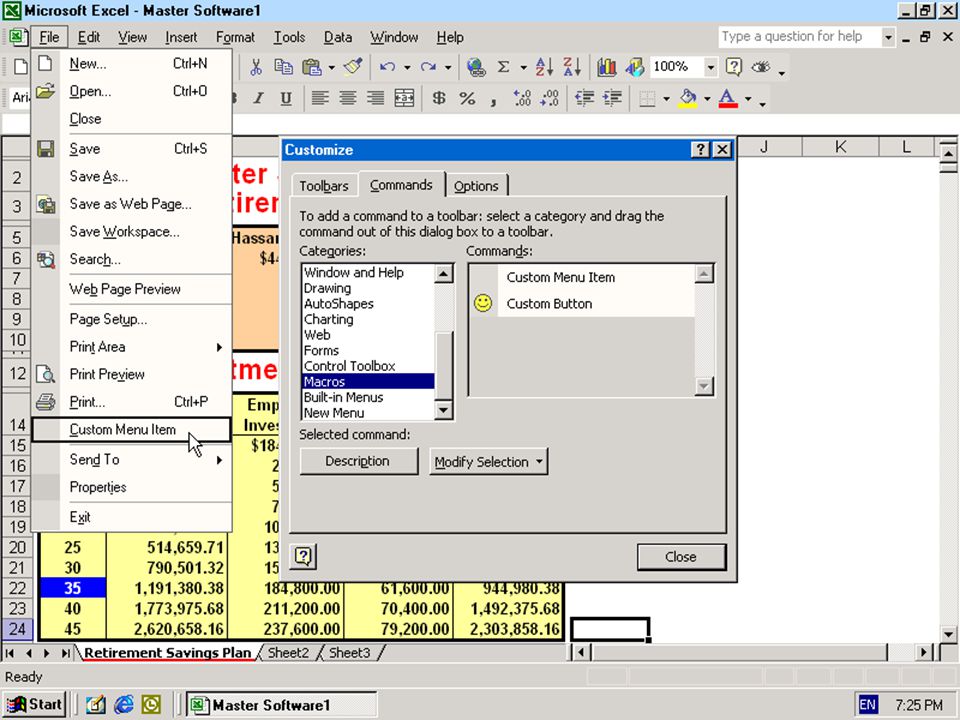This screenshot has width=960, height=720.
Task: Open the Chart Wizard icon
Action: 607,67
